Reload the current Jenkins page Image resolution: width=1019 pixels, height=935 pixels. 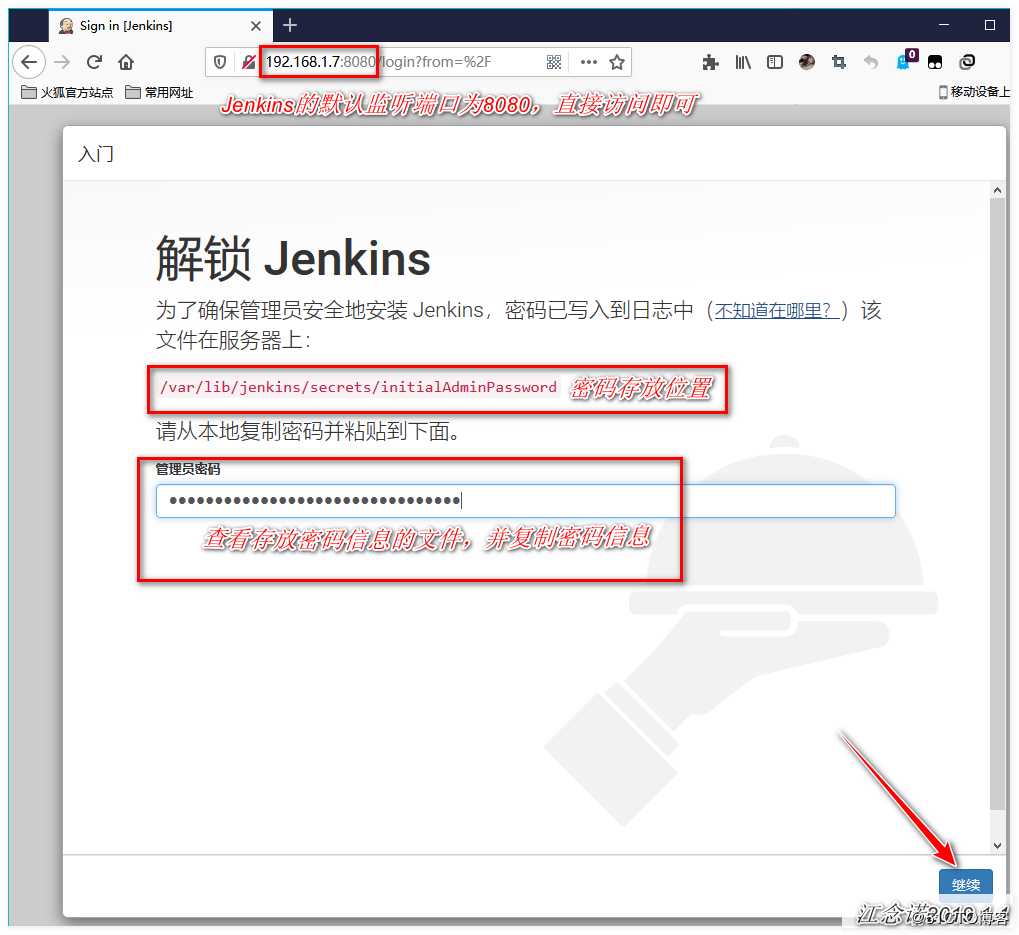pos(94,62)
